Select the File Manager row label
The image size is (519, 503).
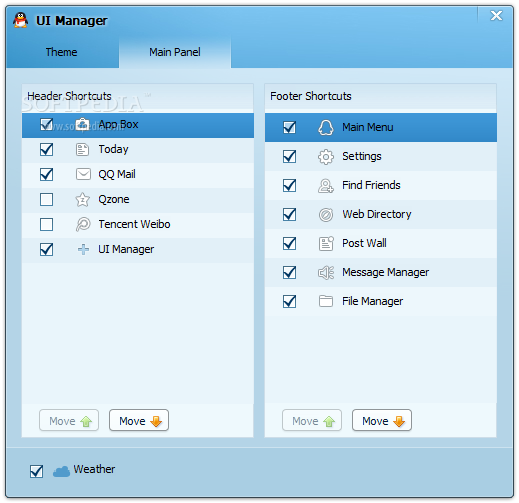373,301
